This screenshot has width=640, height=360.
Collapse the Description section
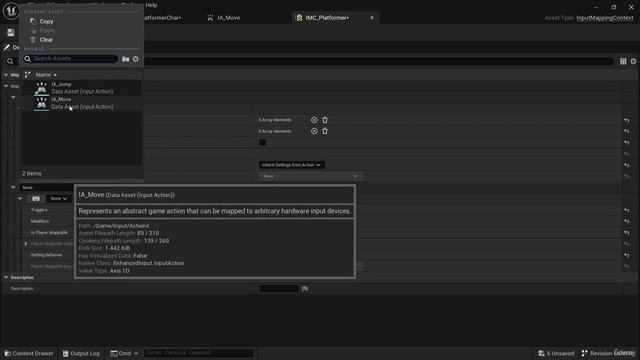click(6, 278)
